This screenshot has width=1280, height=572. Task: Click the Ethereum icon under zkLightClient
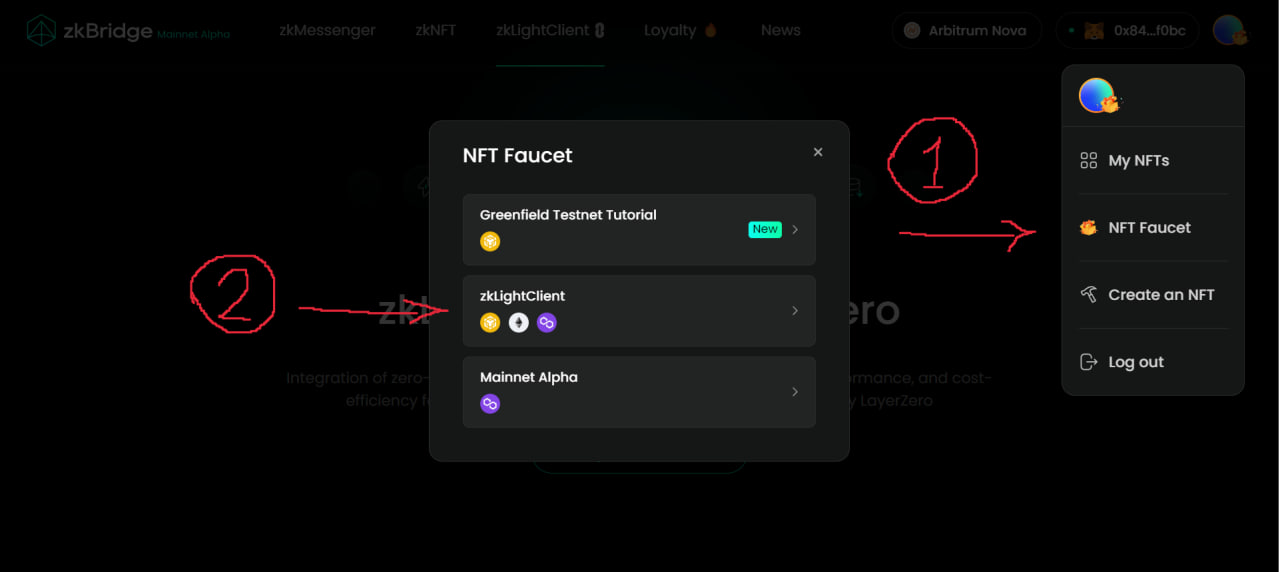(518, 322)
